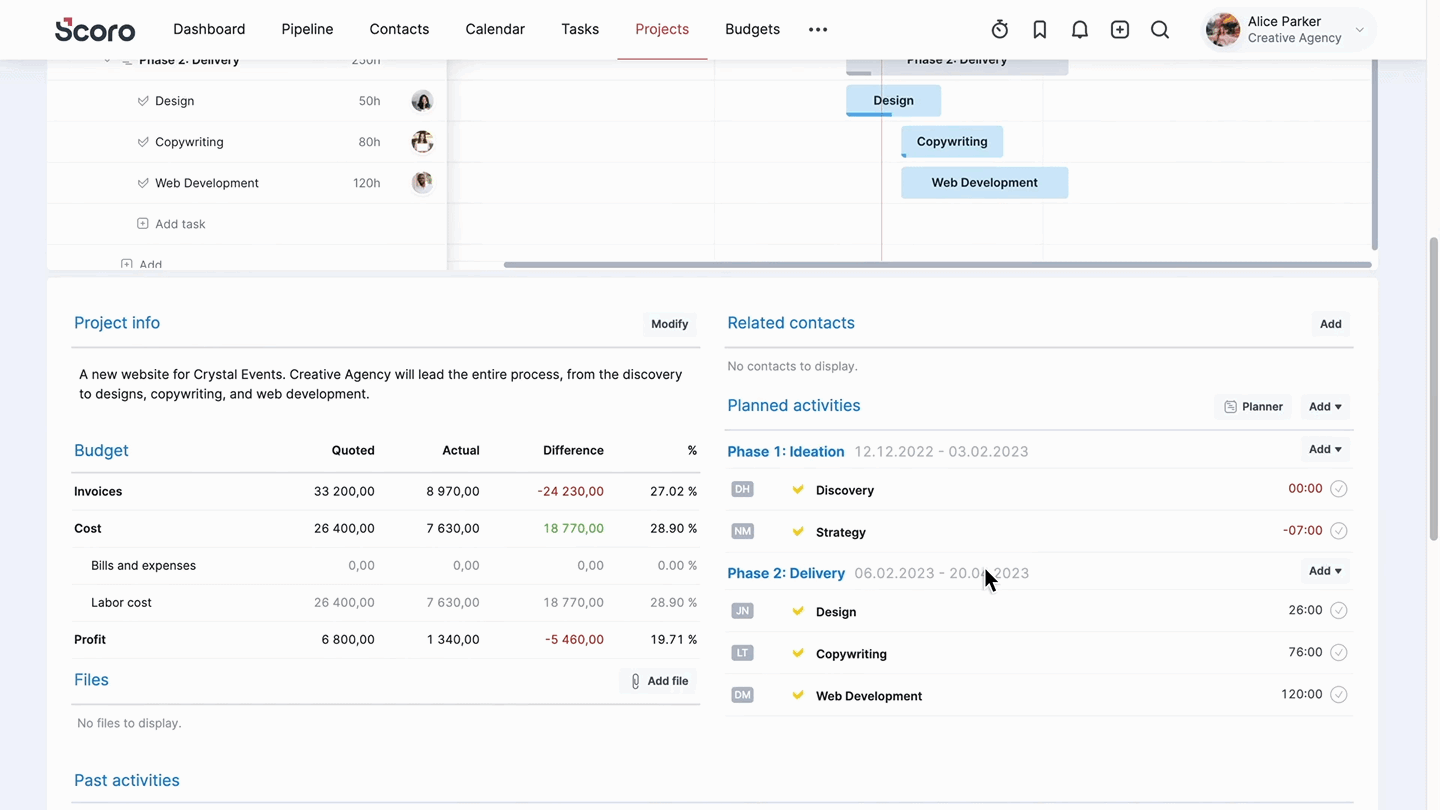The width and height of the screenshot is (1440, 810).
Task: Mark Design activity as done
Action: (x=1339, y=611)
